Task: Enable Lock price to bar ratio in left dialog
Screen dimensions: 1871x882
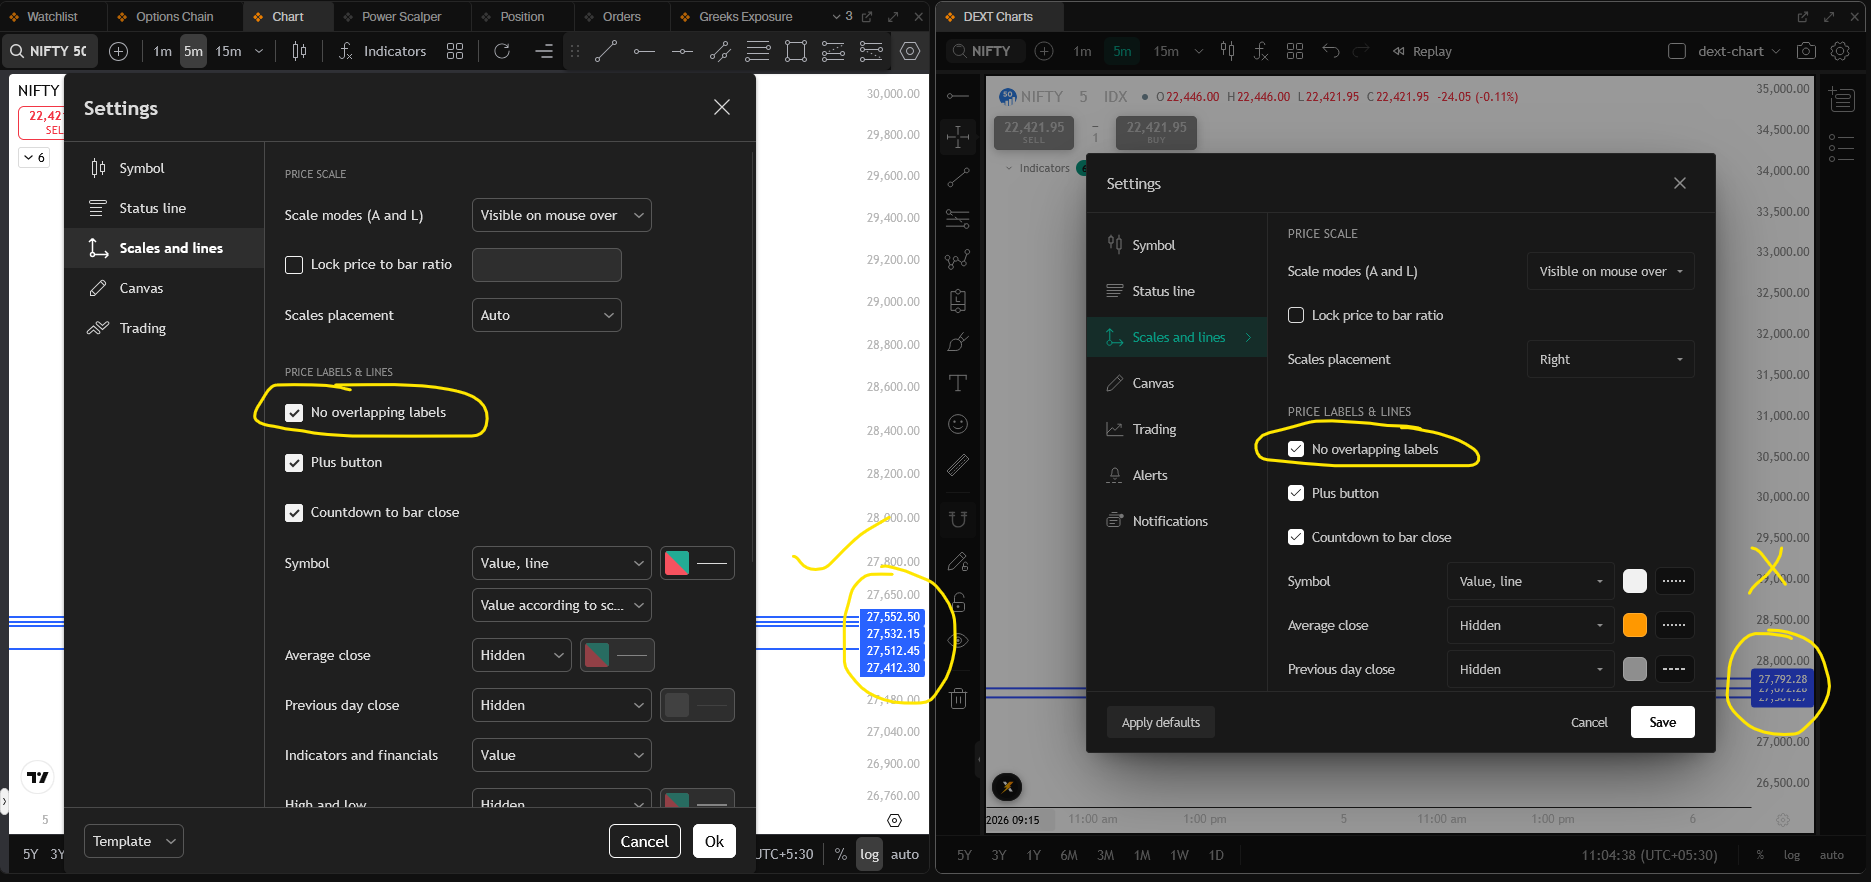Action: coord(294,264)
